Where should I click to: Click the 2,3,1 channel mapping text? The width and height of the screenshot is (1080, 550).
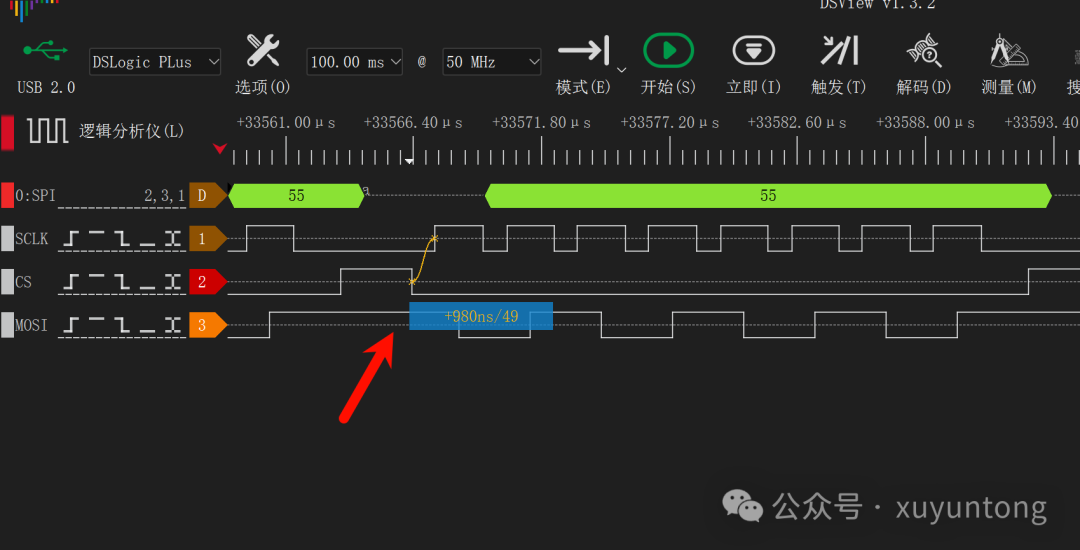point(164,196)
